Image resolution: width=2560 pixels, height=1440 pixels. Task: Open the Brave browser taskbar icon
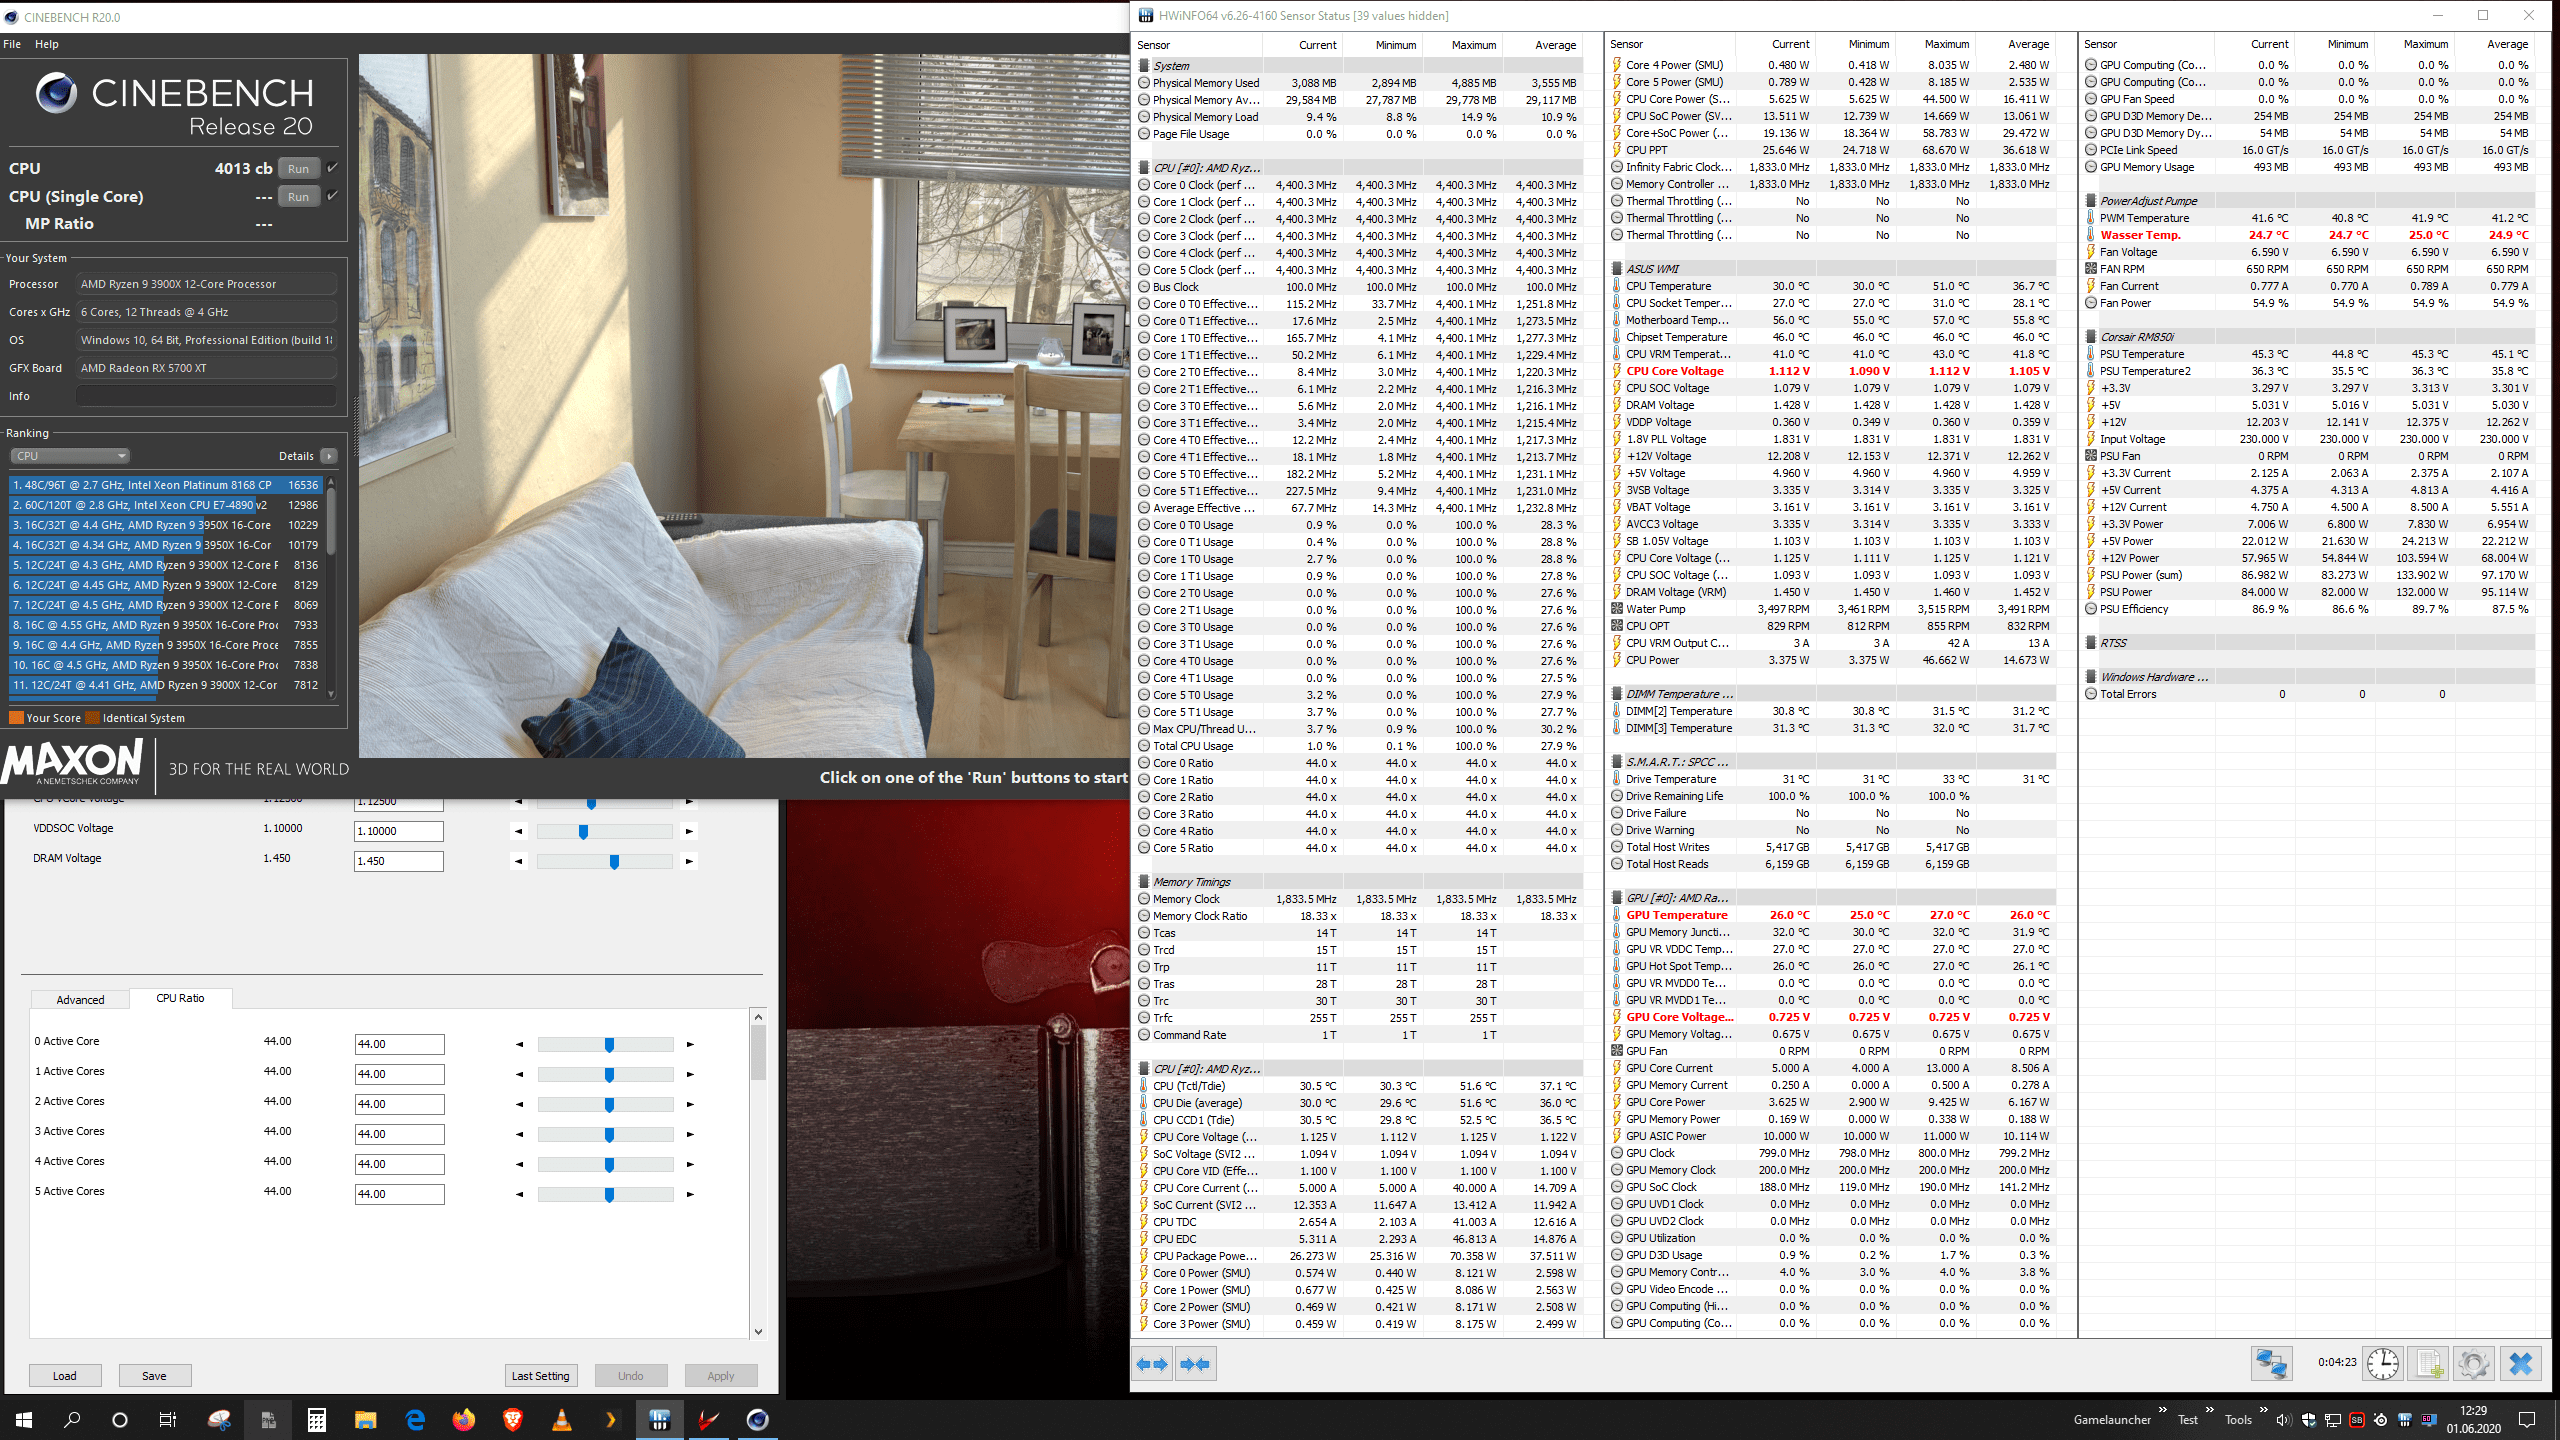(513, 1420)
